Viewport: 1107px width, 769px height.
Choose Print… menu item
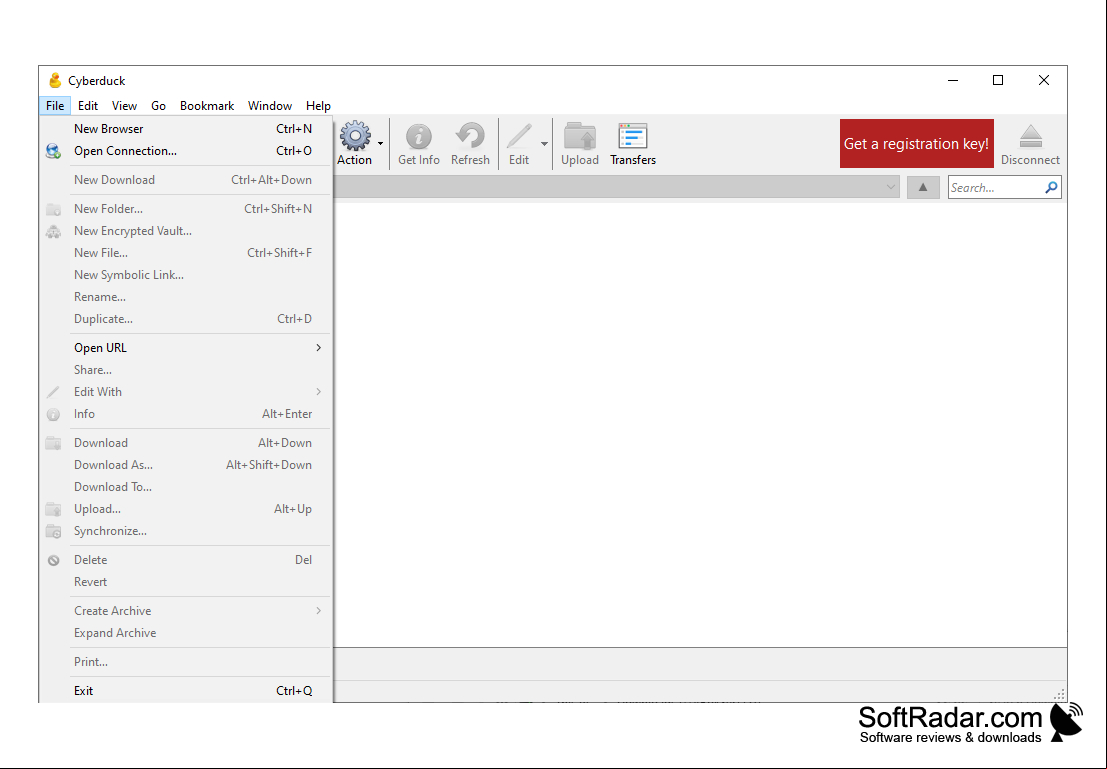(x=186, y=661)
